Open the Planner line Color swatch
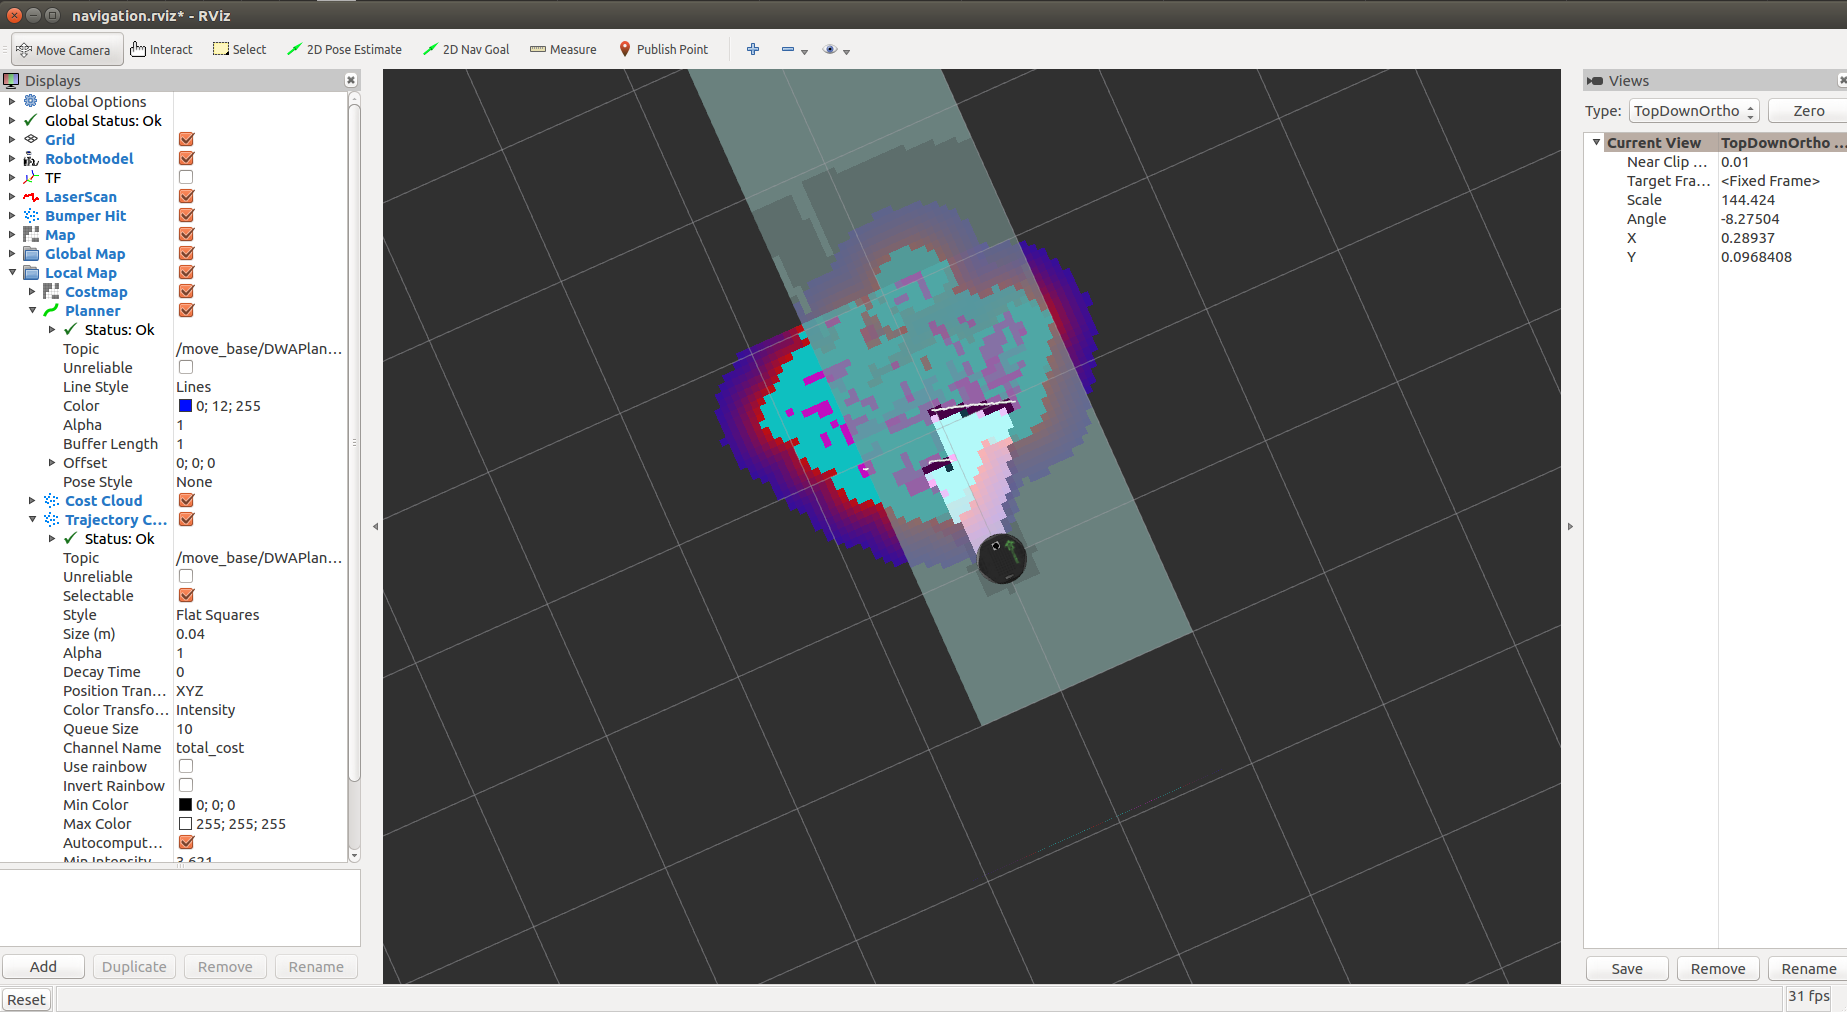The width and height of the screenshot is (1847, 1012). point(184,405)
